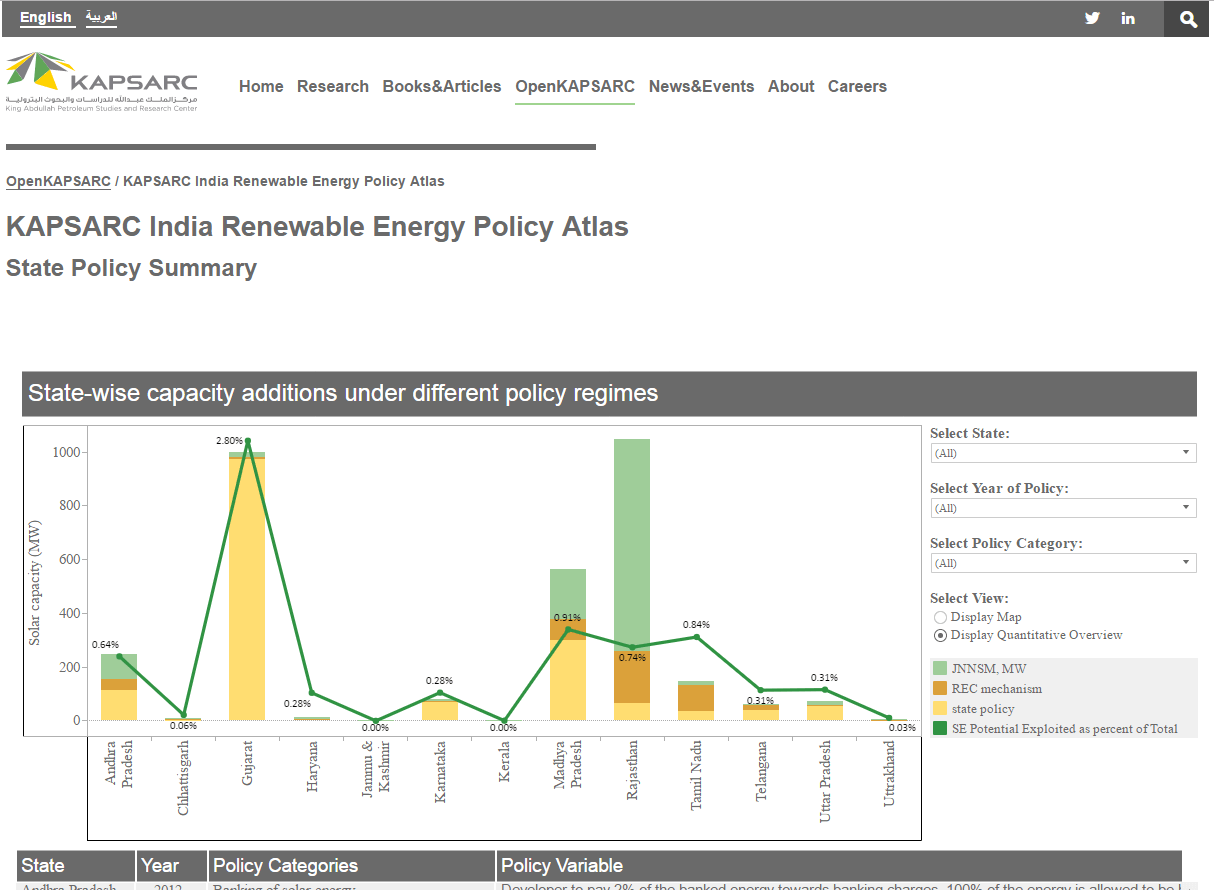Open the LinkedIn icon link
The image size is (1214, 890).
(x=1128, y=18)
